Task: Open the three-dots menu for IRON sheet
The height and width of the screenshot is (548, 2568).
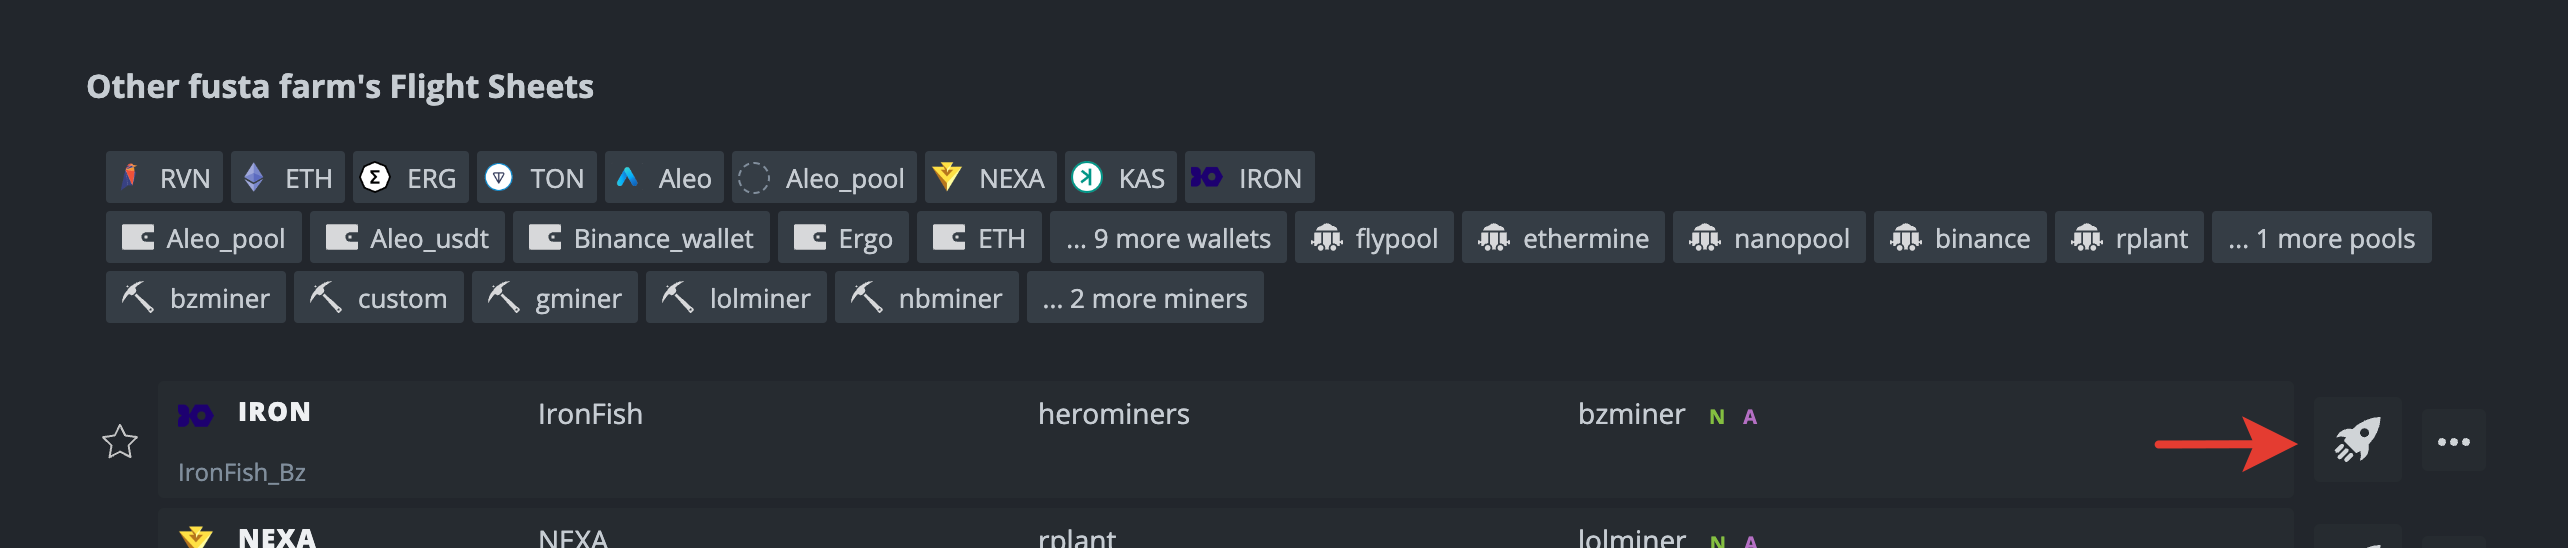Action: [x=2453, y=441]
